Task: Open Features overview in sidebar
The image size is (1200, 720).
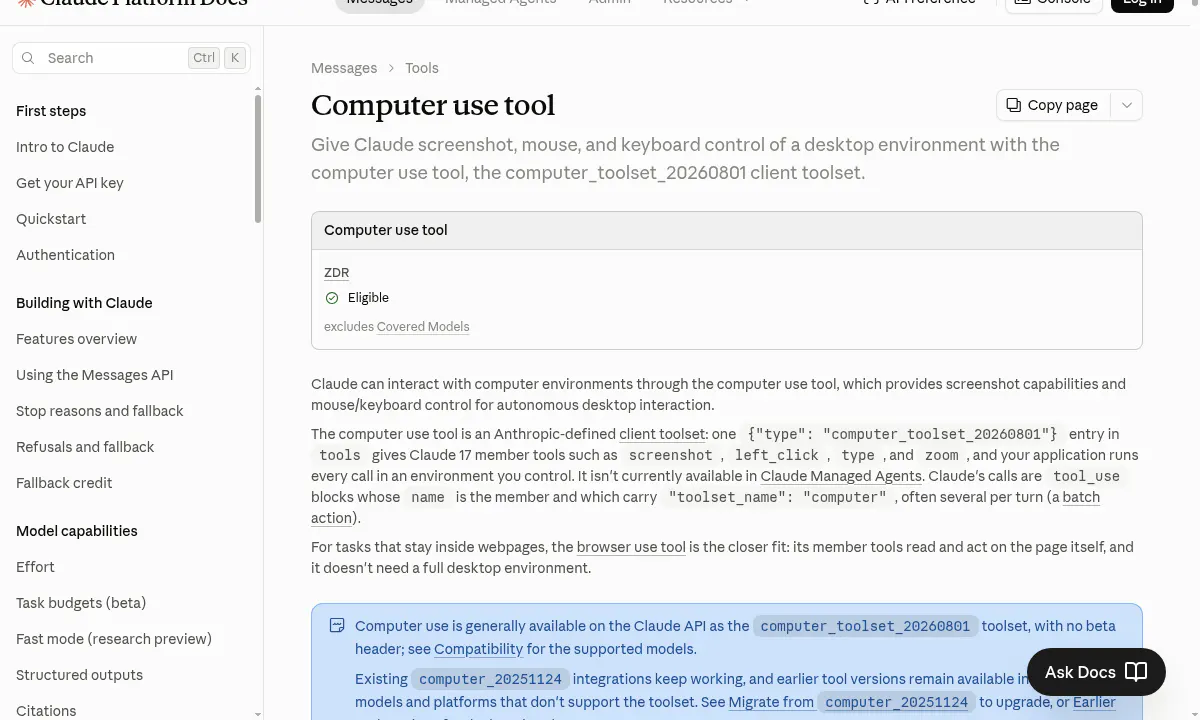Action: [76, 339]
